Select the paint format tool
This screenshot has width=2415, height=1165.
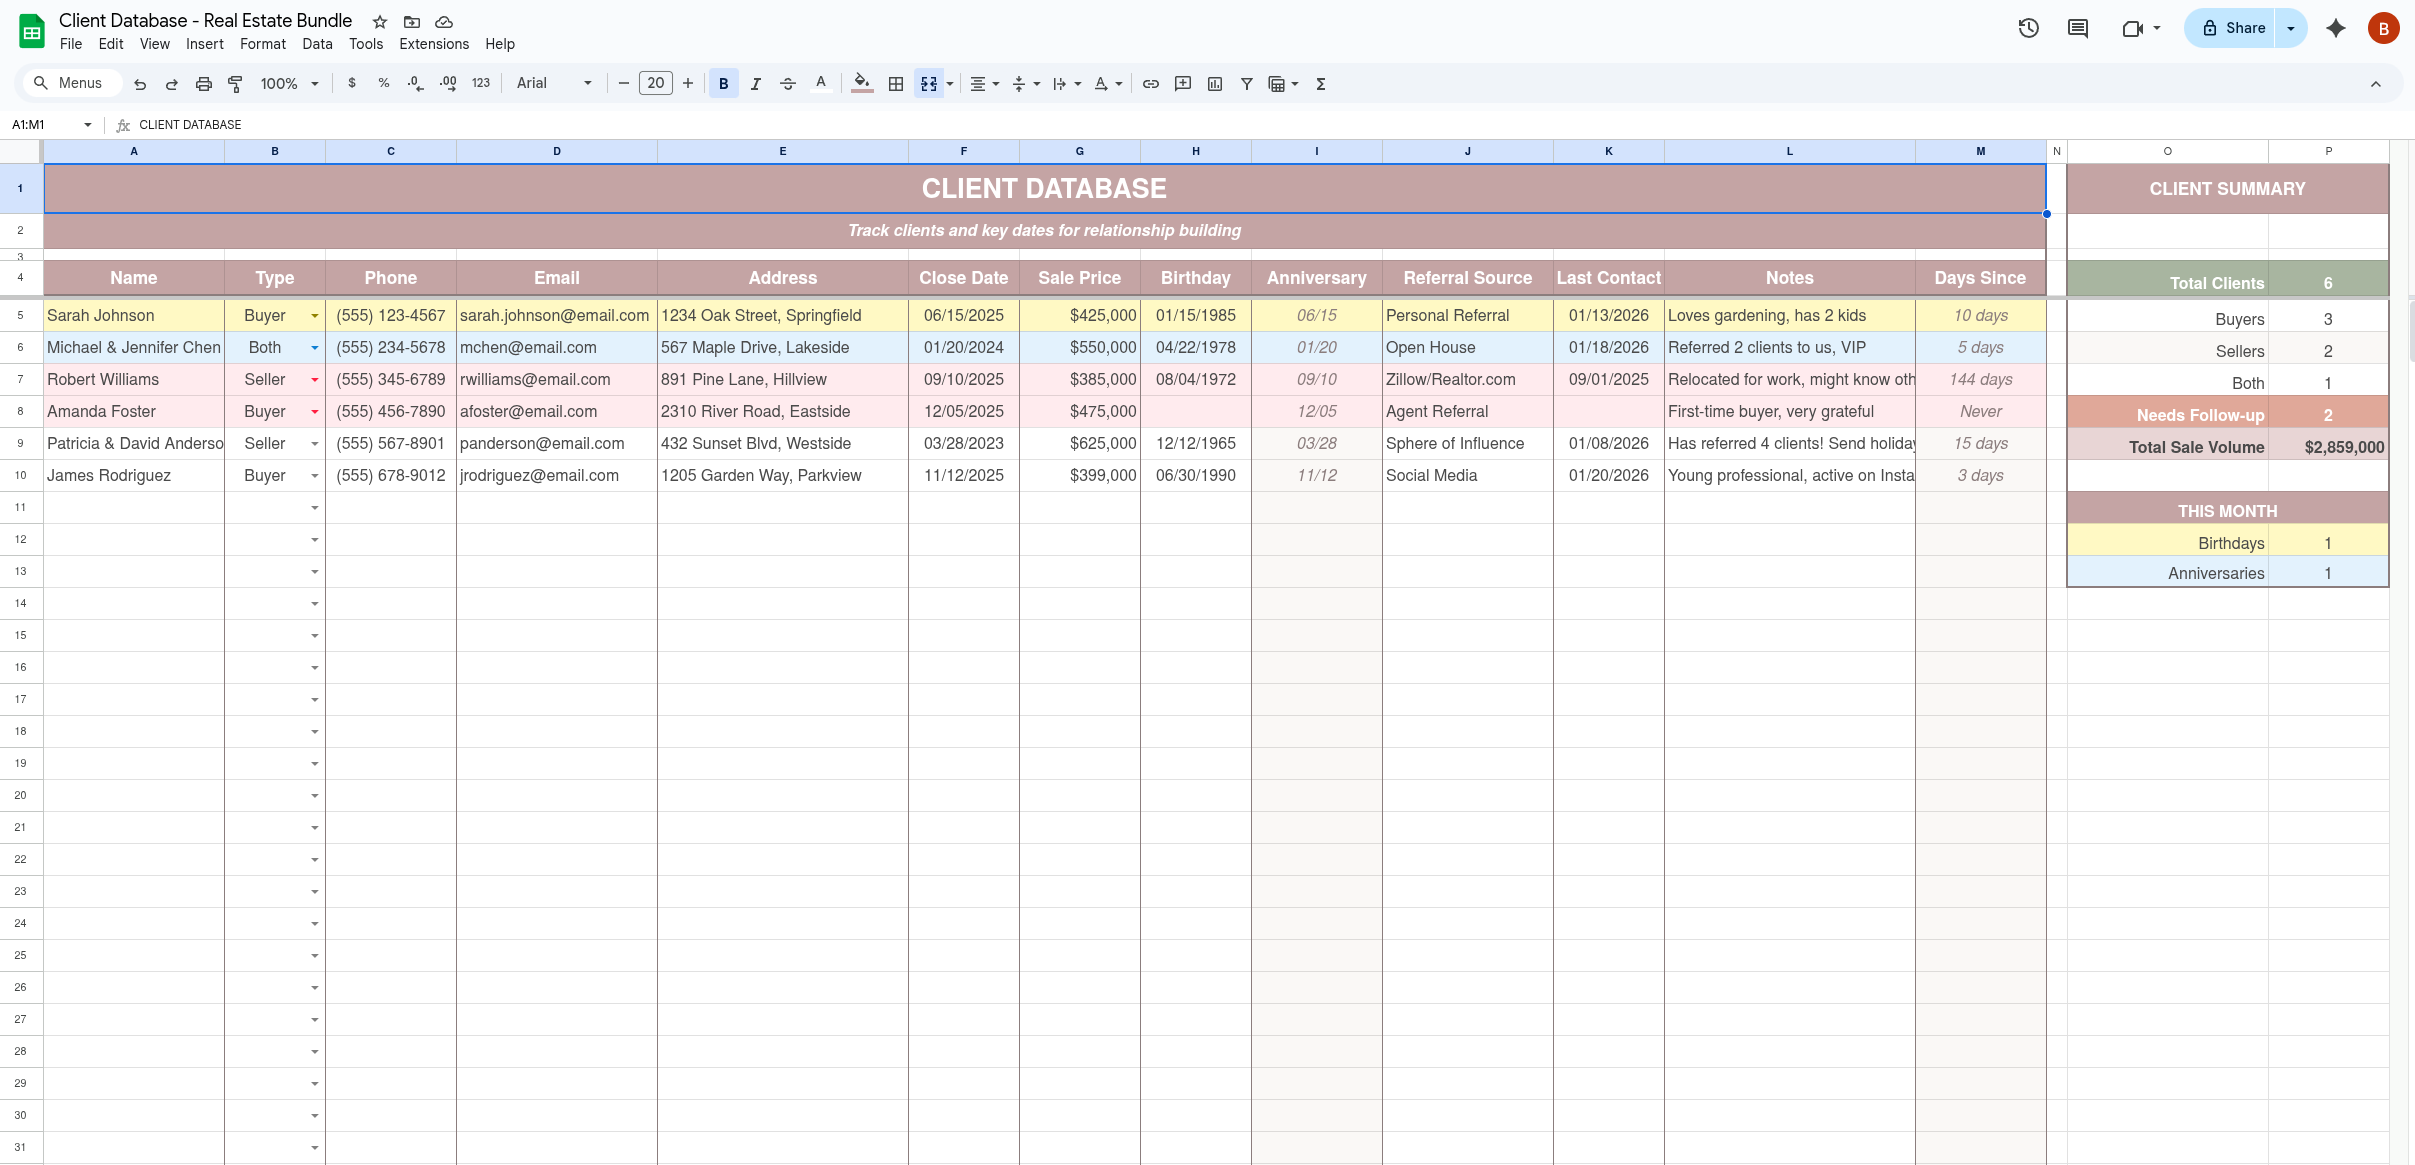tap(234, 83)
